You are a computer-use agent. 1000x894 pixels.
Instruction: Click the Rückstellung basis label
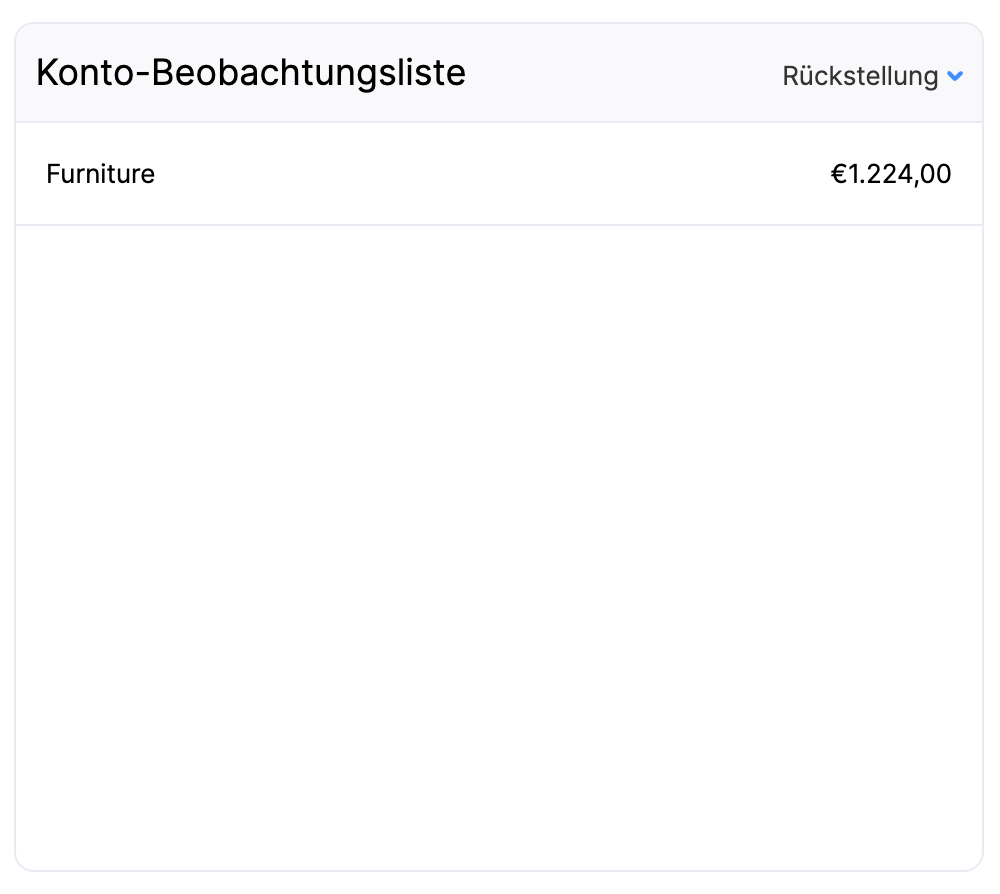tap(859, 76)
